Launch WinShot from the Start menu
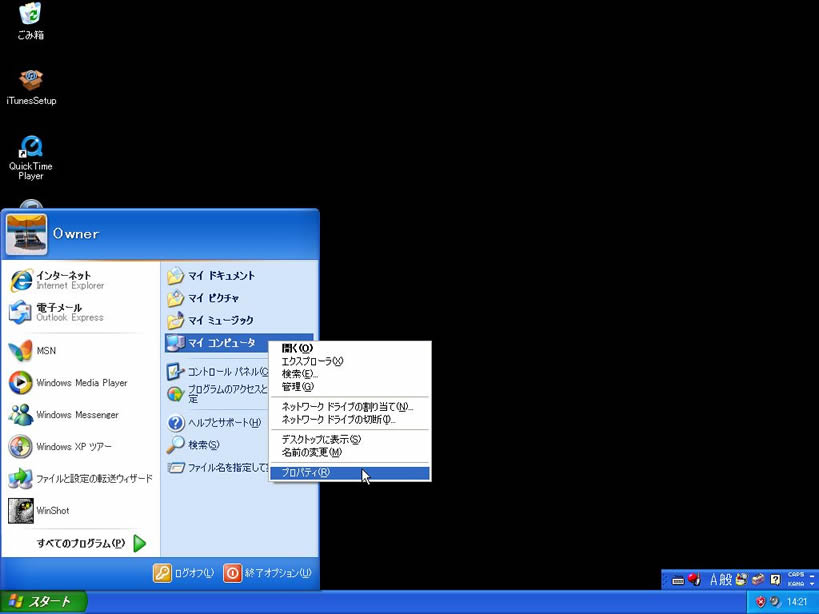The width and height of the screenshot is (819, 614). (x=39, y=511)
